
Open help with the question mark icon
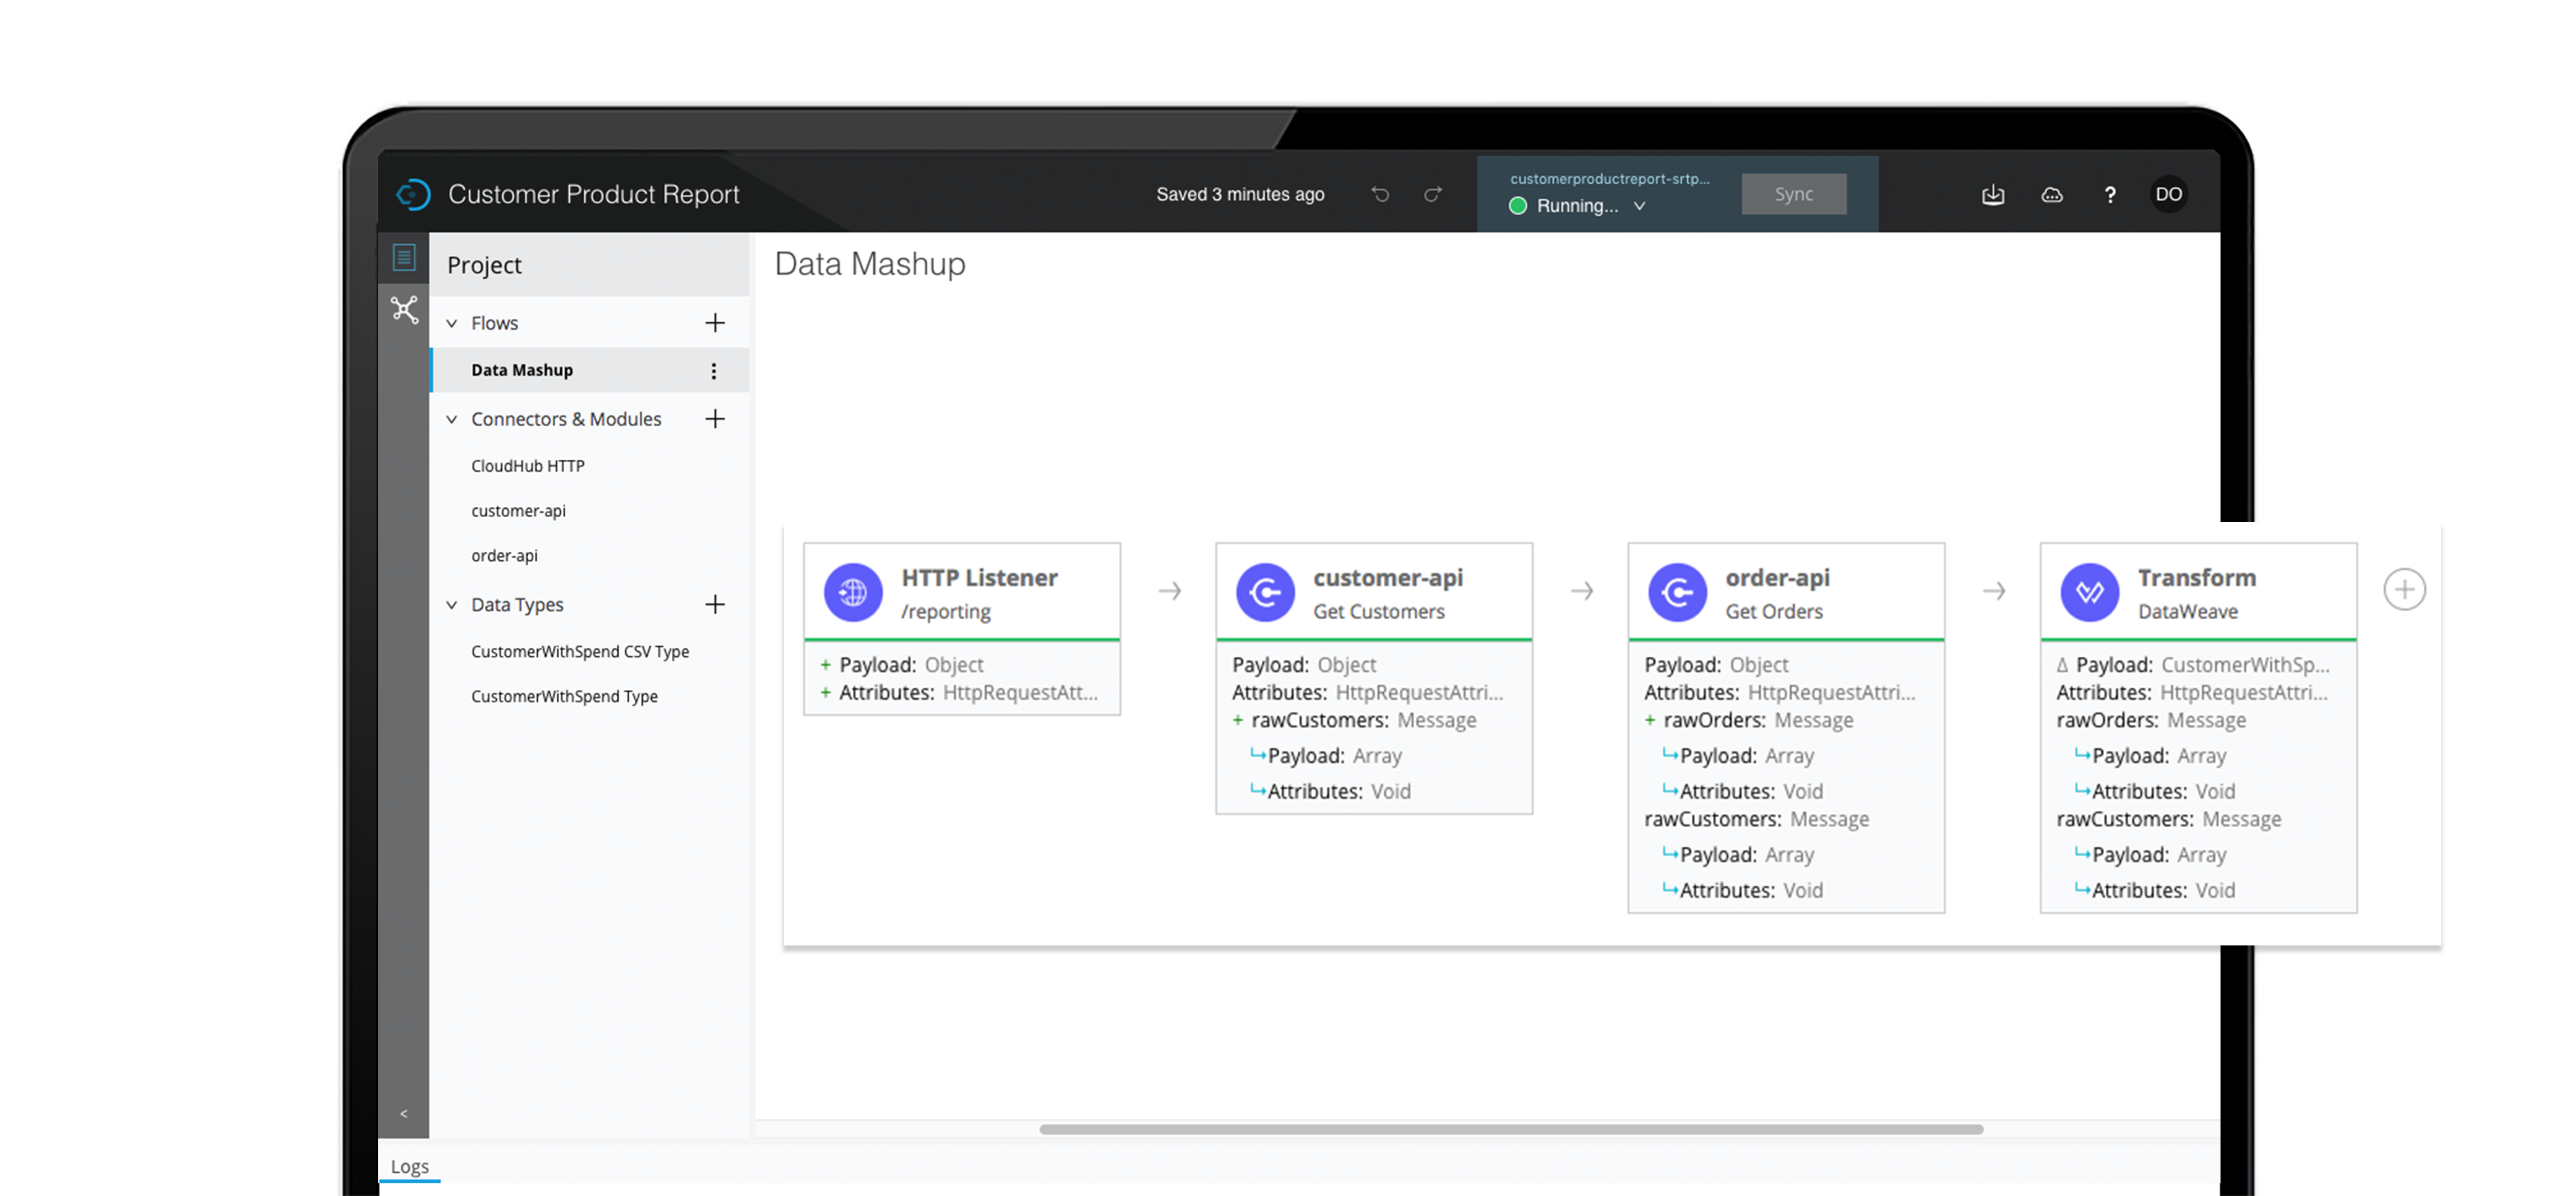(x=2110, y=195)
